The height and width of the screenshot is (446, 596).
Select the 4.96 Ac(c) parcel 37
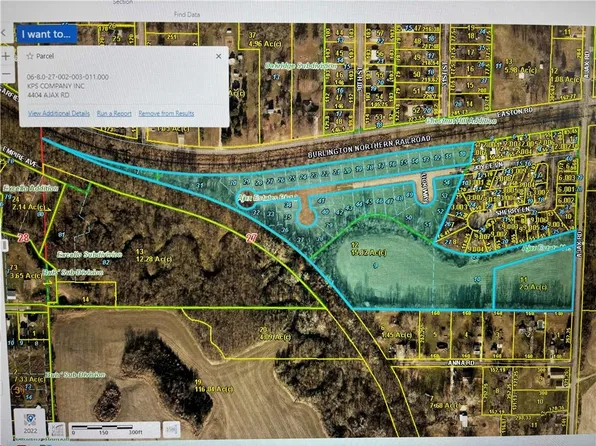265,40
